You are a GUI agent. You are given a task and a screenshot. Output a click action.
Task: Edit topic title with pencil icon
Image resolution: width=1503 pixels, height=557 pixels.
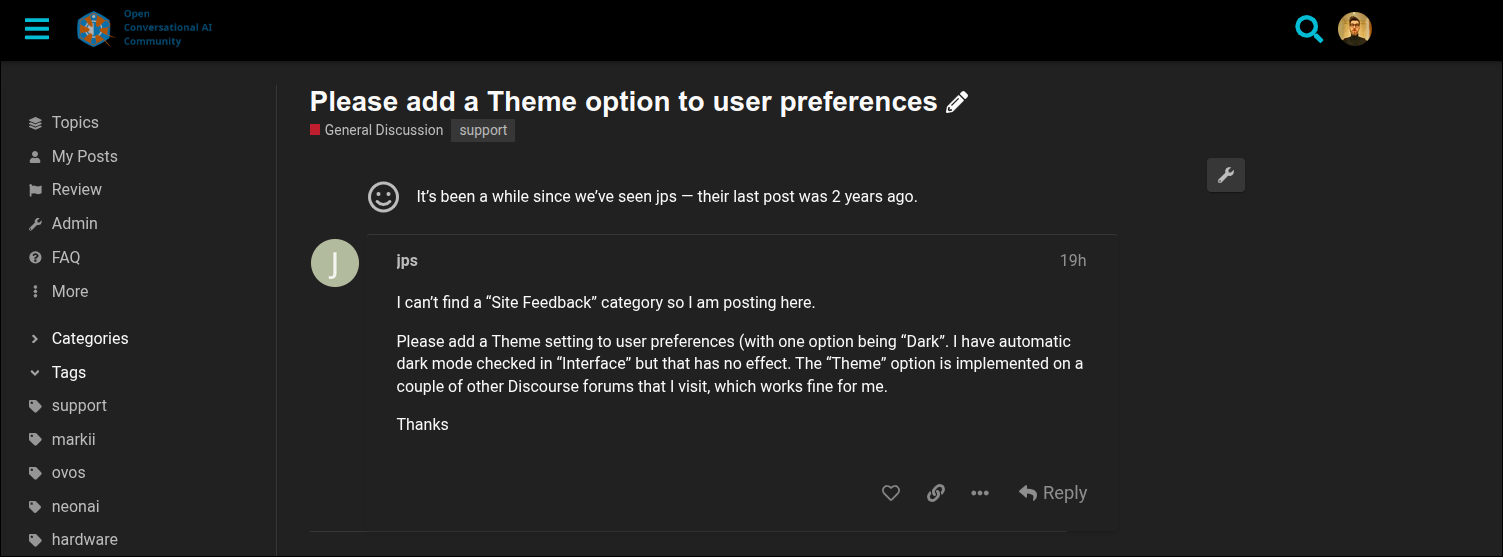(x=957, y=102)
